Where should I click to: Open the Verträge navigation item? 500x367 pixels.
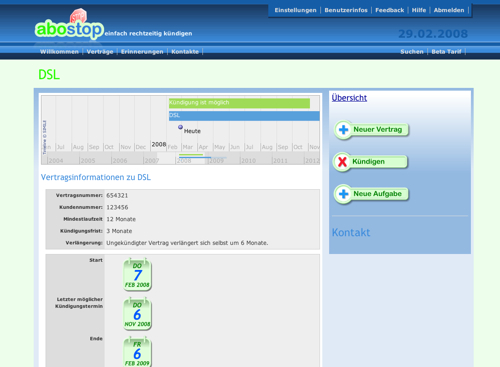coord(100,52)
